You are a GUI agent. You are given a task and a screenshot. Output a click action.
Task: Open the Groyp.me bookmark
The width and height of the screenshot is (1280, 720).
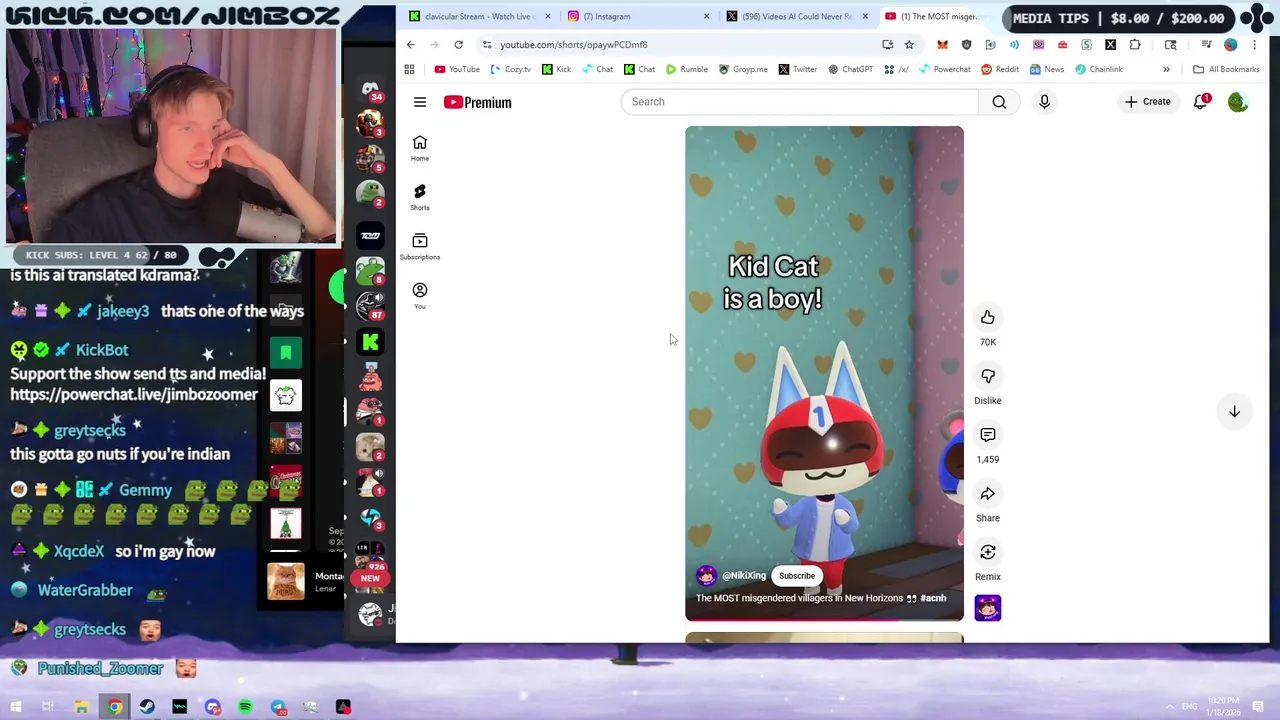point(742,69)
